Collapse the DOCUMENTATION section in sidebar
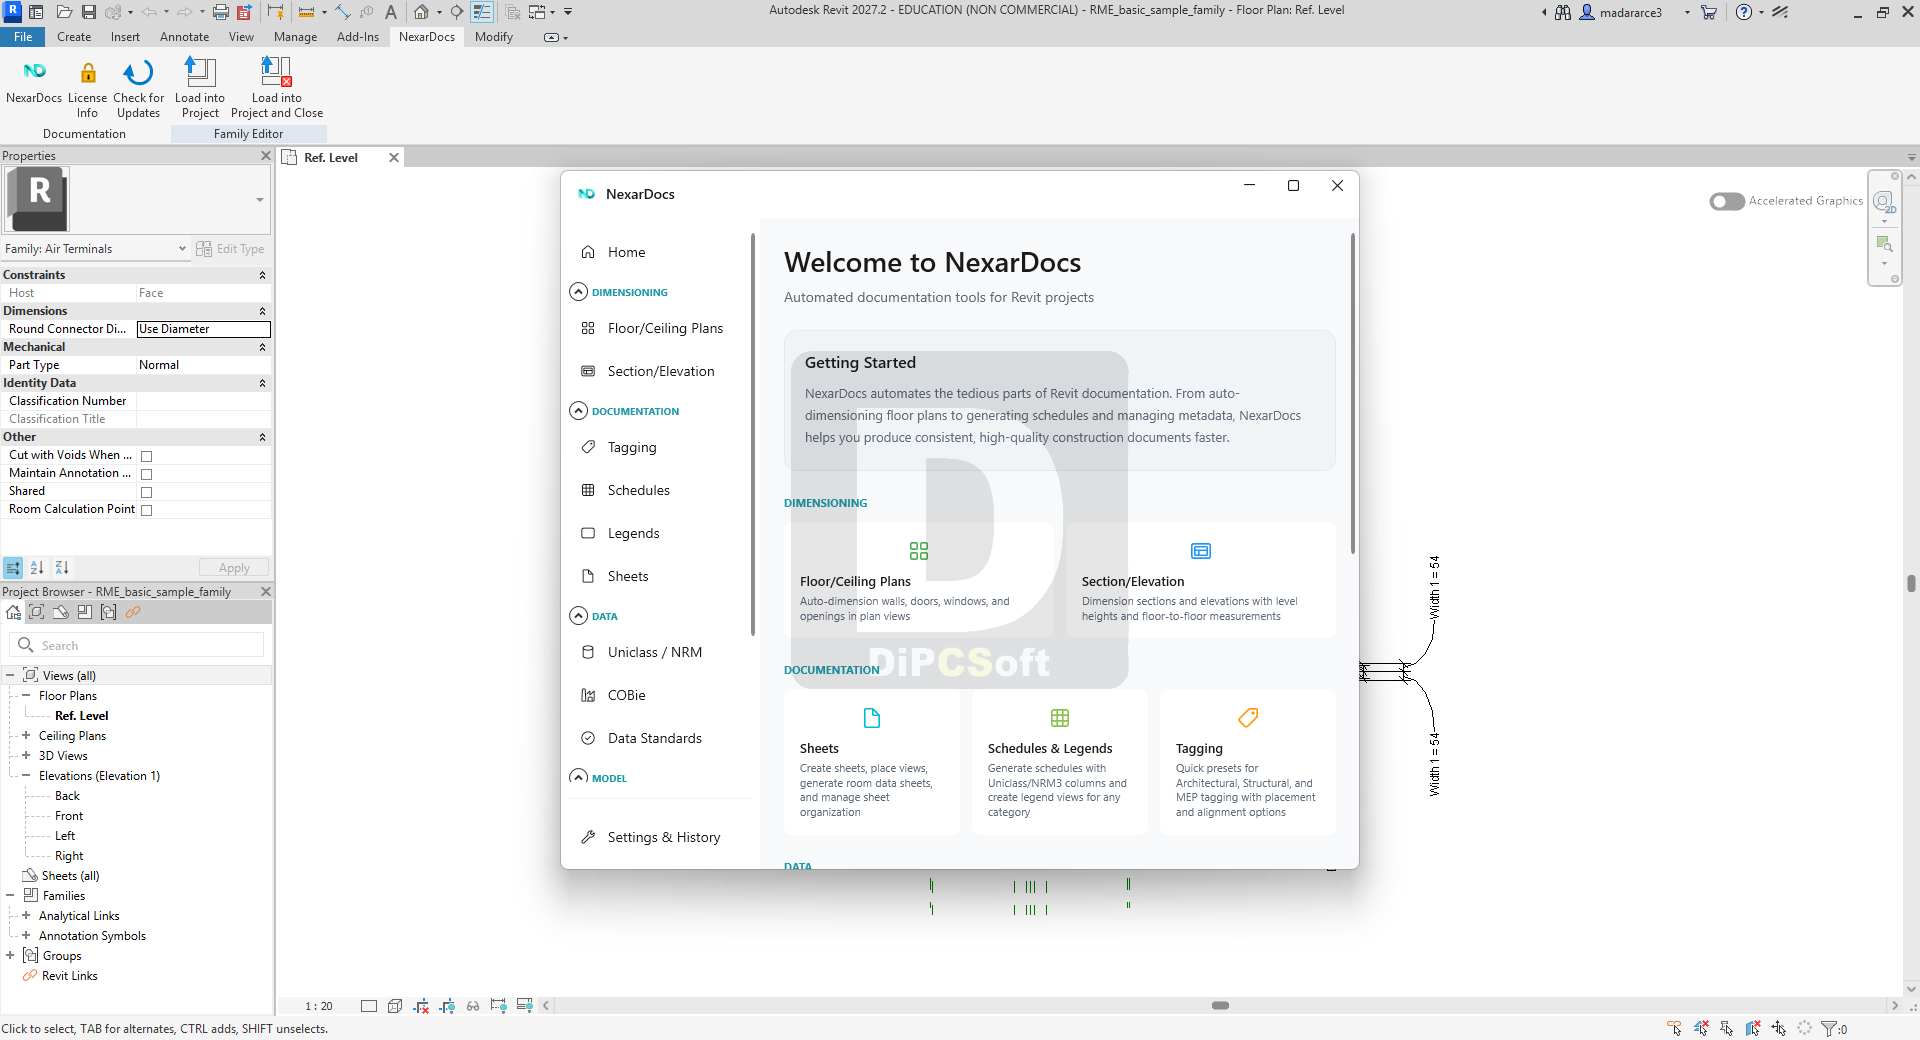 (x=578, y=411)
